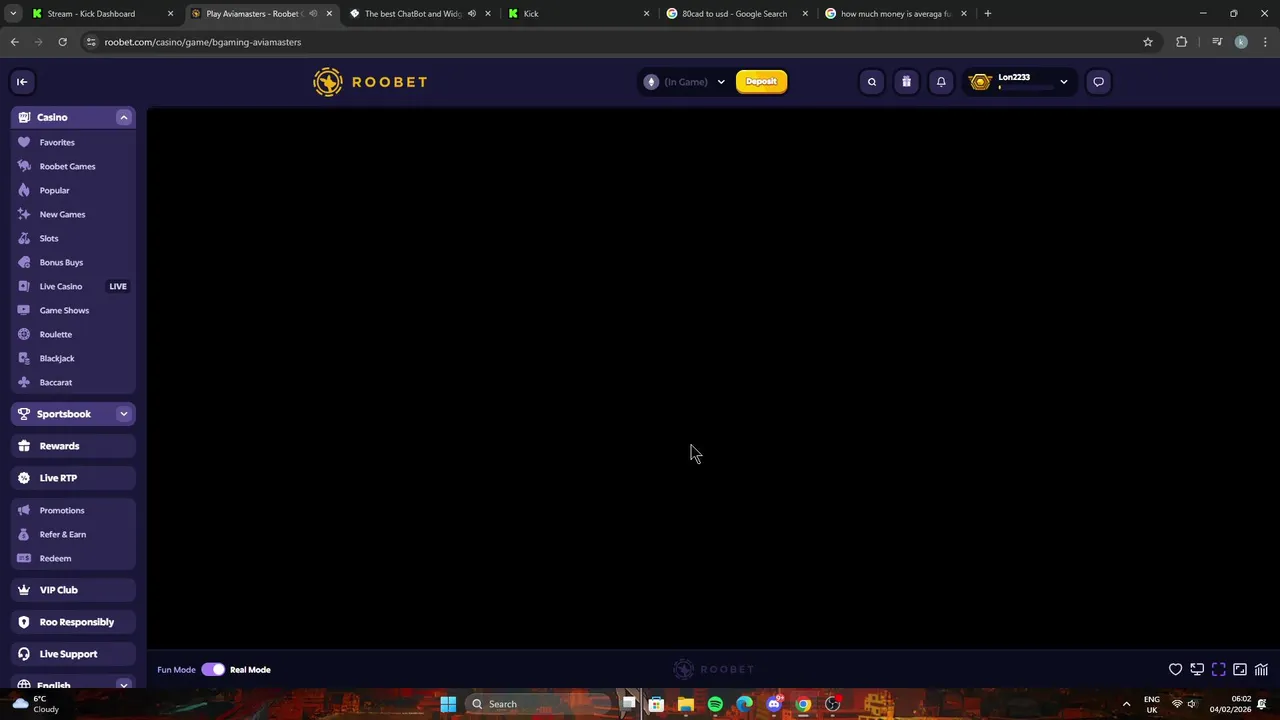Viewport: 1280px width, 720px height.
Task: Mute the Aviamasters tab audio
Action: (x=313, y=14)
